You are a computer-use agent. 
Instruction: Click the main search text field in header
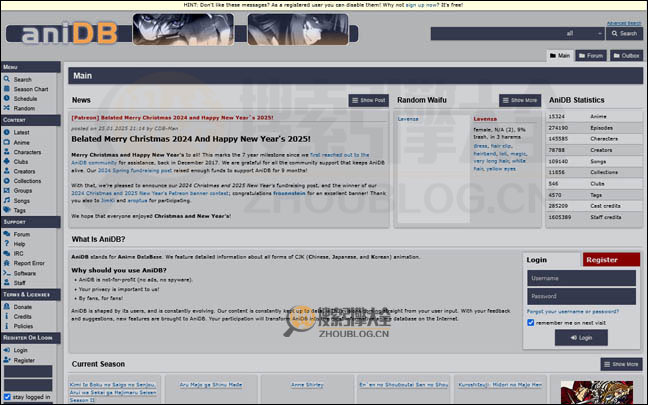496,33
